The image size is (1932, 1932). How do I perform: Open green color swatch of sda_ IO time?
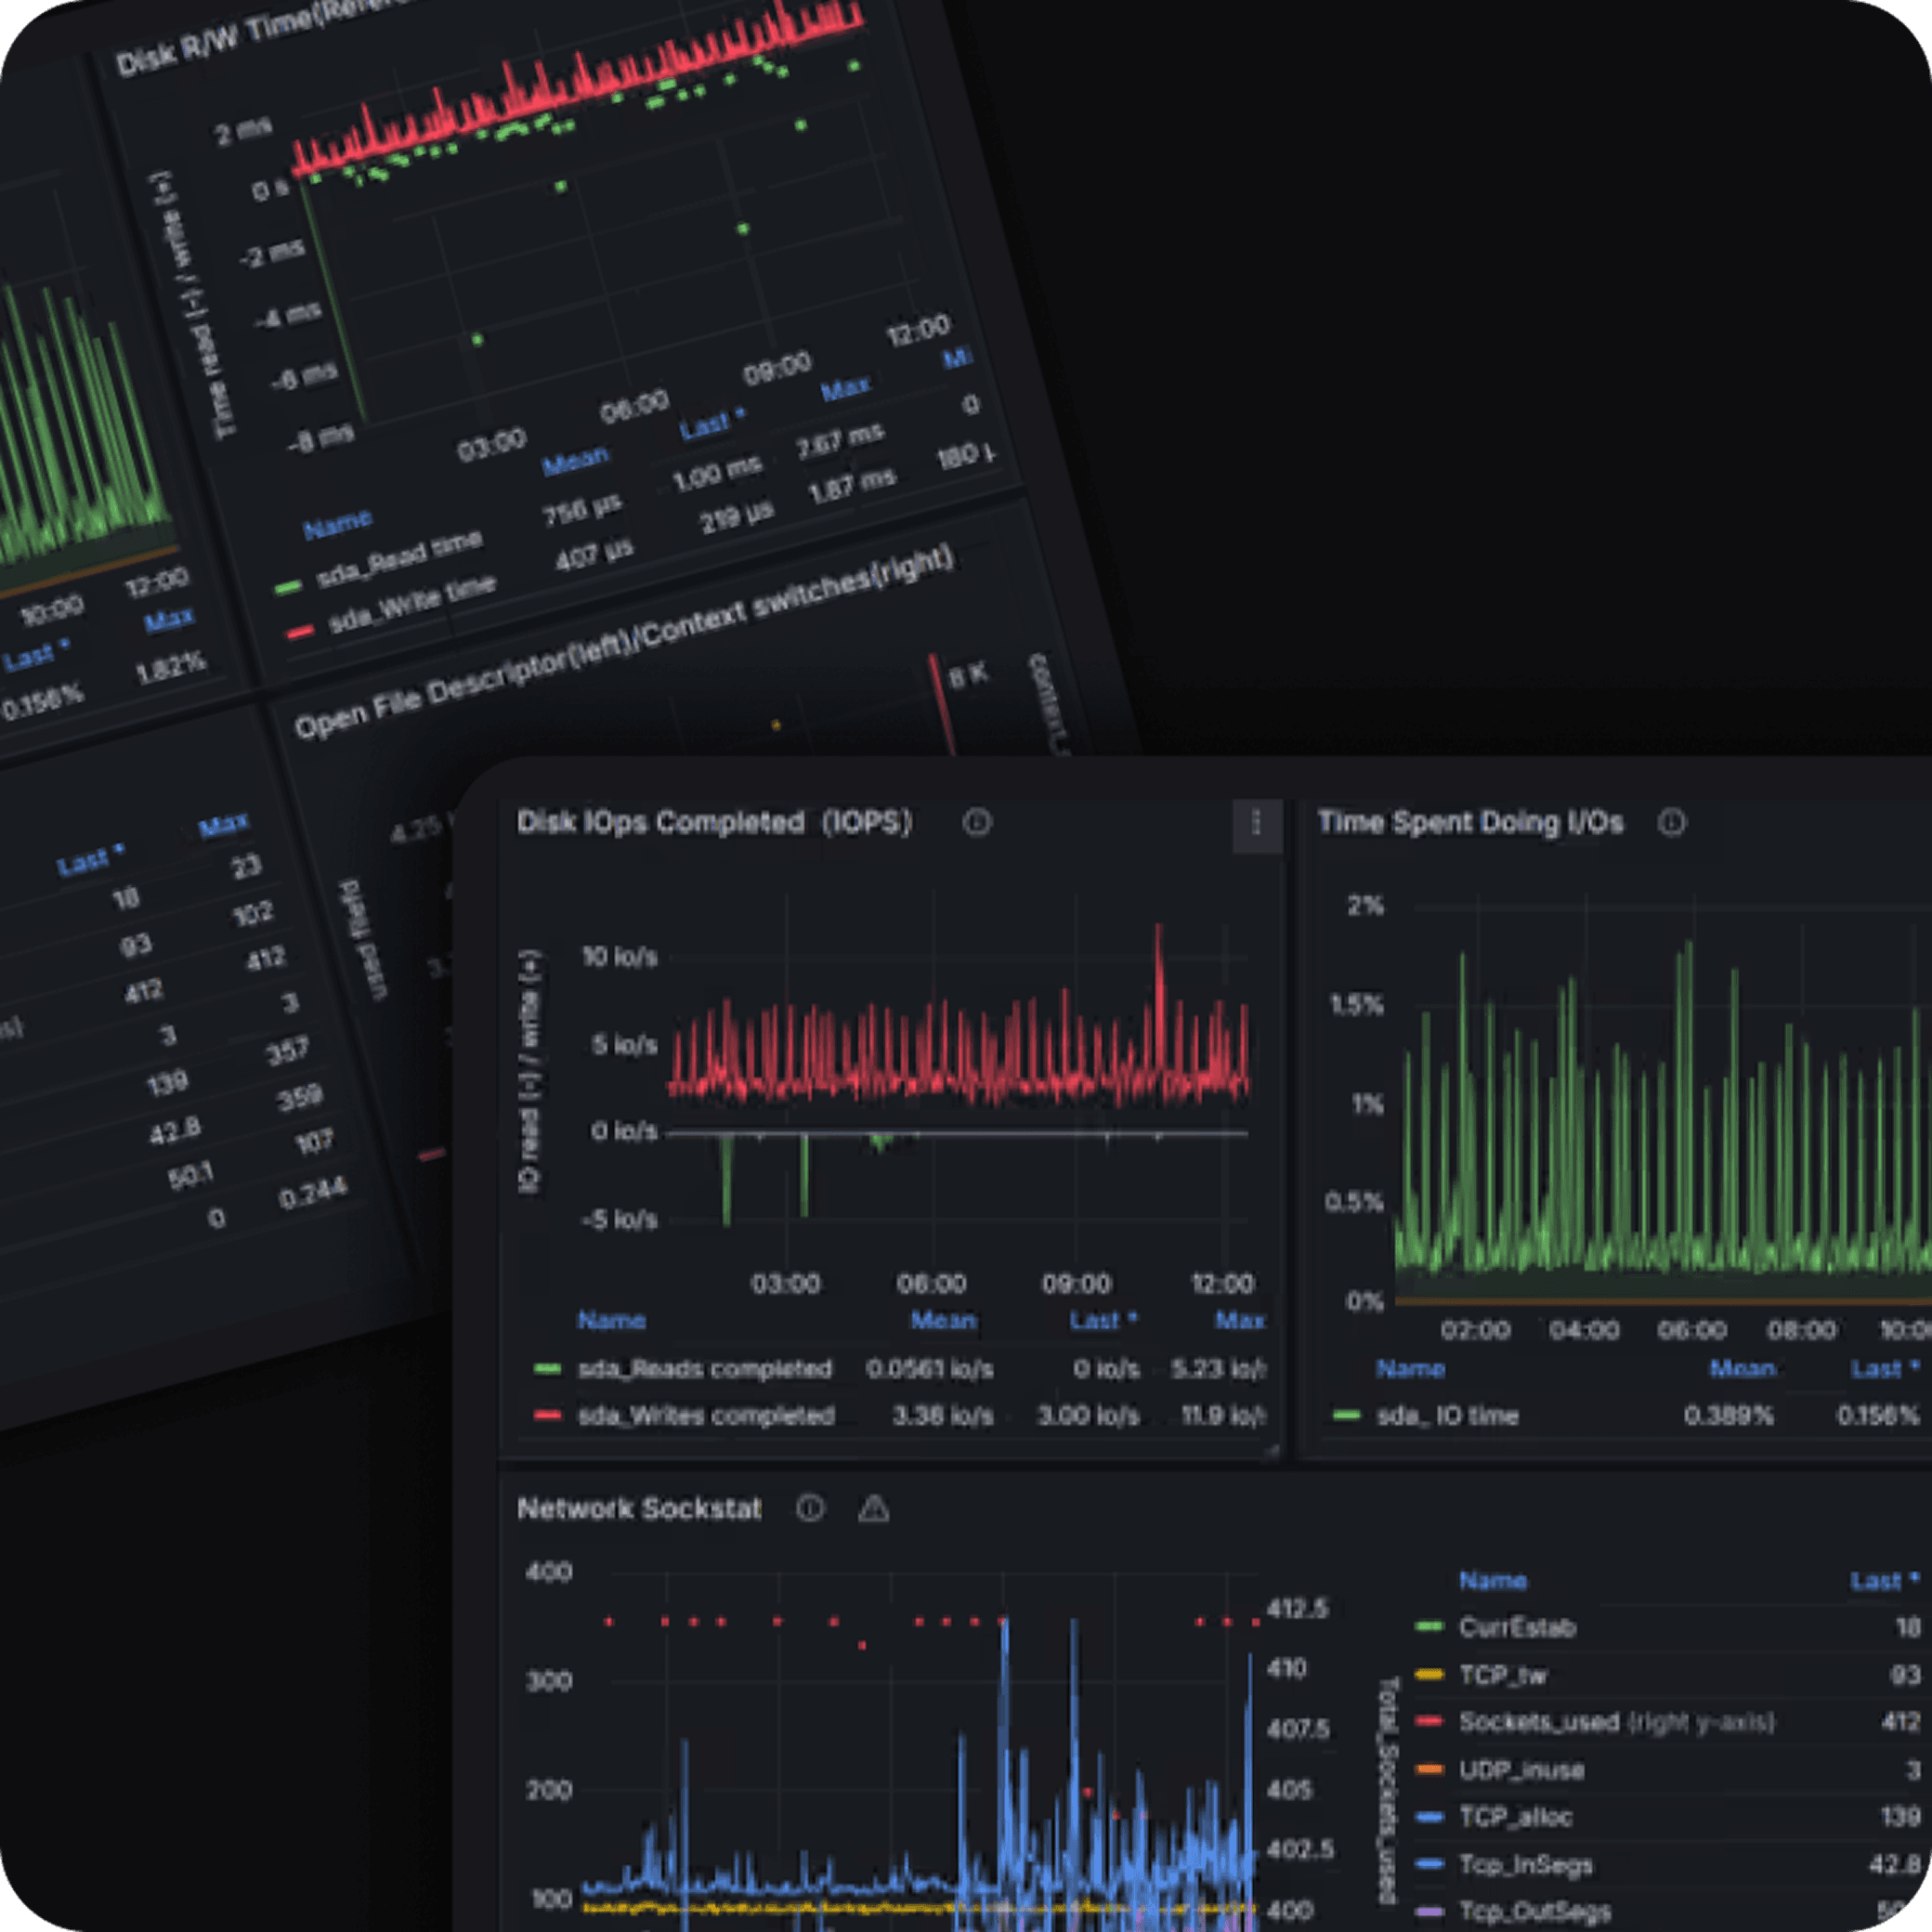point(1347,1415)
